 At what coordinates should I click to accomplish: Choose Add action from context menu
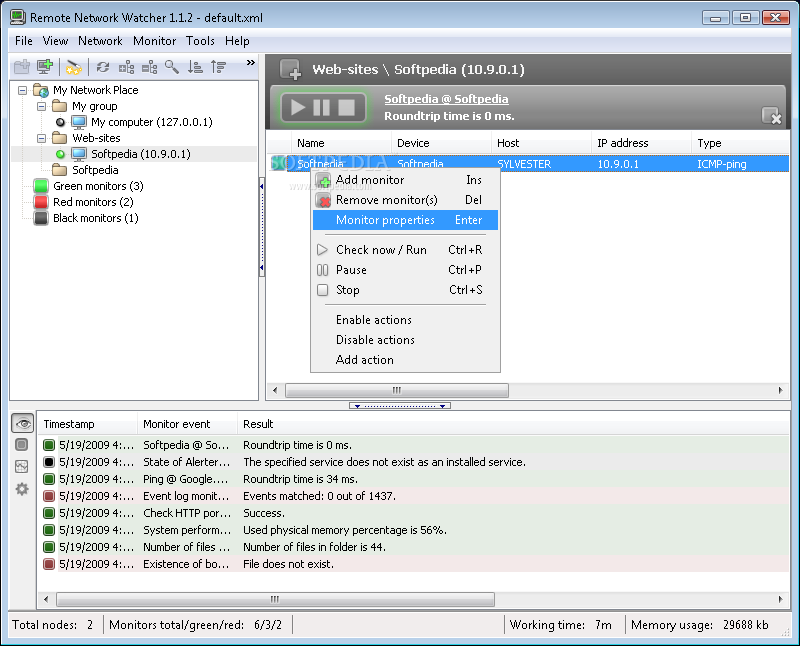pyautogui.click(x=405, y=360)
